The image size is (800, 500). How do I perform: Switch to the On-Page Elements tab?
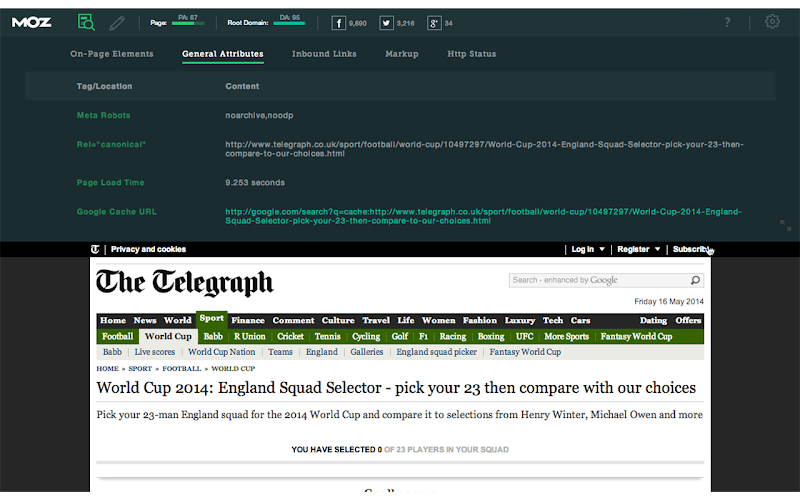[x=112, y=54]
